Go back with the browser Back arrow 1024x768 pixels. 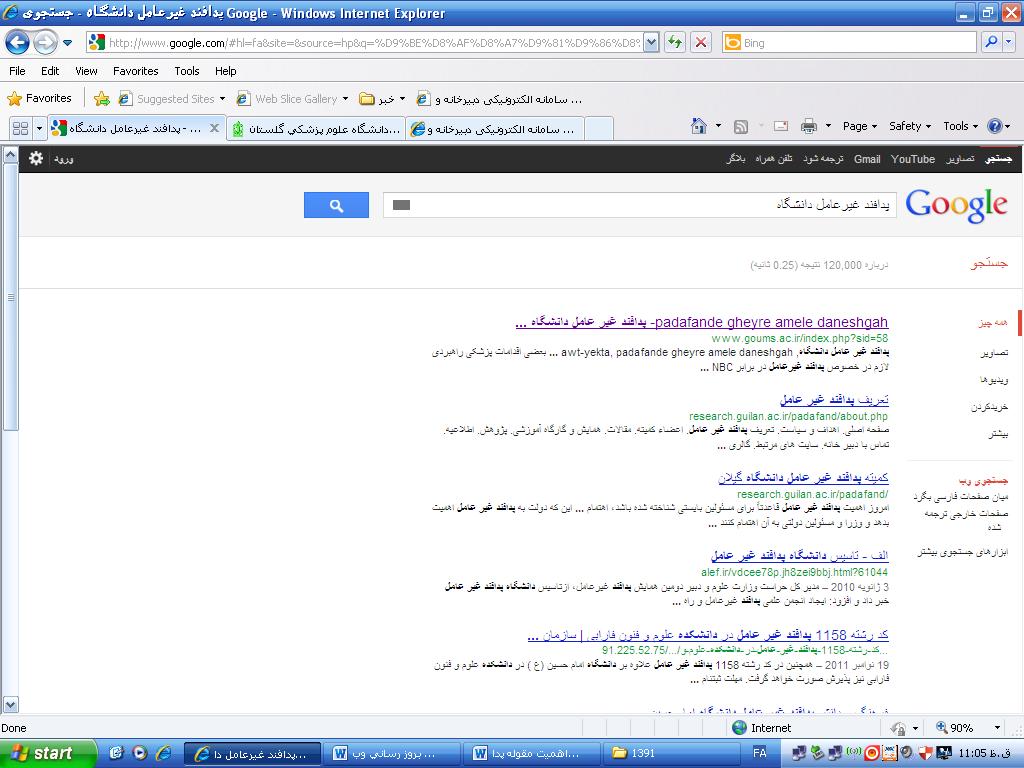click(17, 43)
